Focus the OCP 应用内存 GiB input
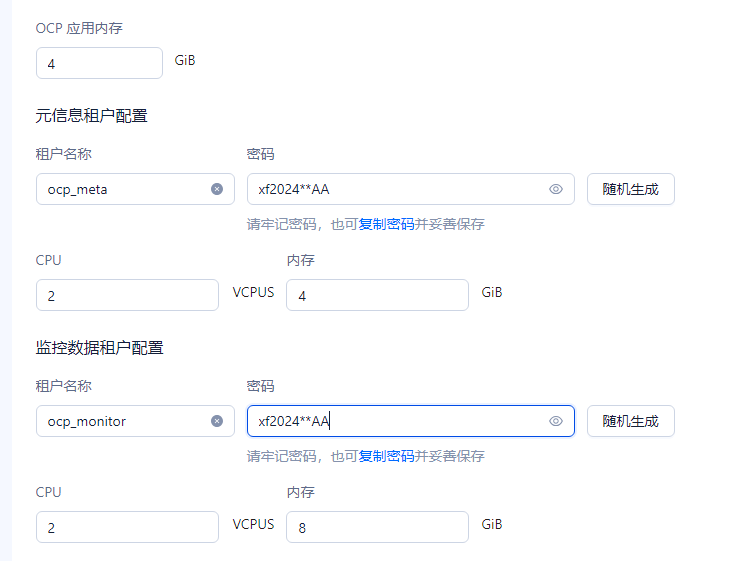The width and height of the screenshot is (756, 561). (x=99, y=63)
